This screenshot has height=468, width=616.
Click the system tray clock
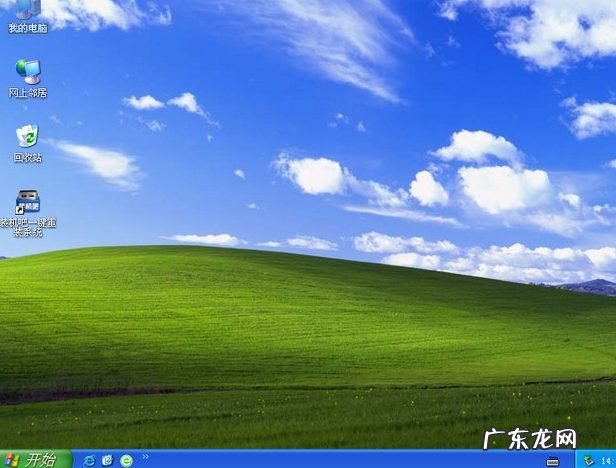click(607, 460)
